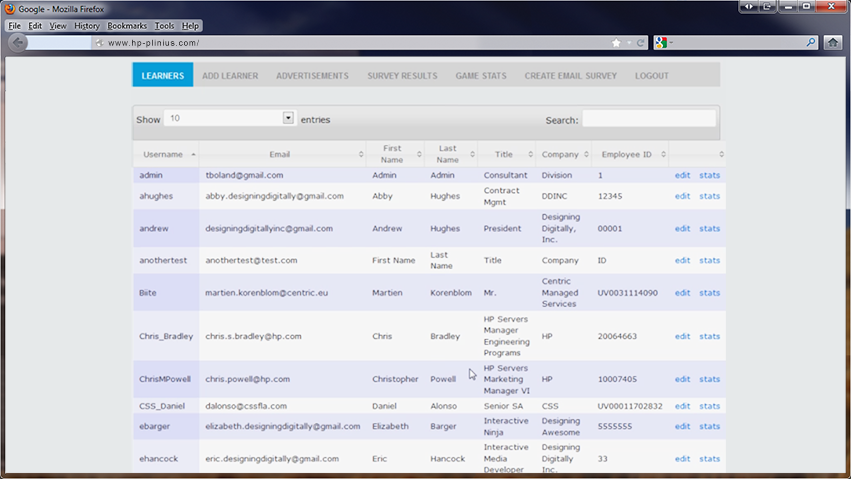Image resolution: width=851 pixels, height=479 pixels.
Task: Reload the page with the refresh icon
Action: (x=641, y=43)
